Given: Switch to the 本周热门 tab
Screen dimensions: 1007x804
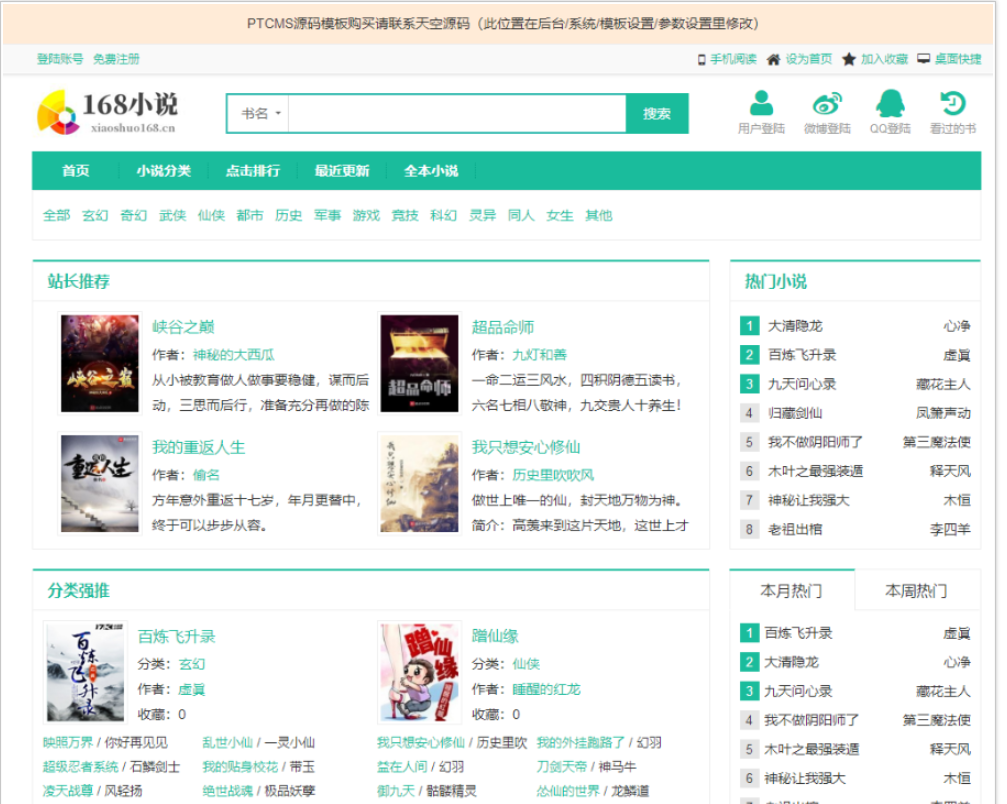Looking at the screenshot, I should click(915, 591).
